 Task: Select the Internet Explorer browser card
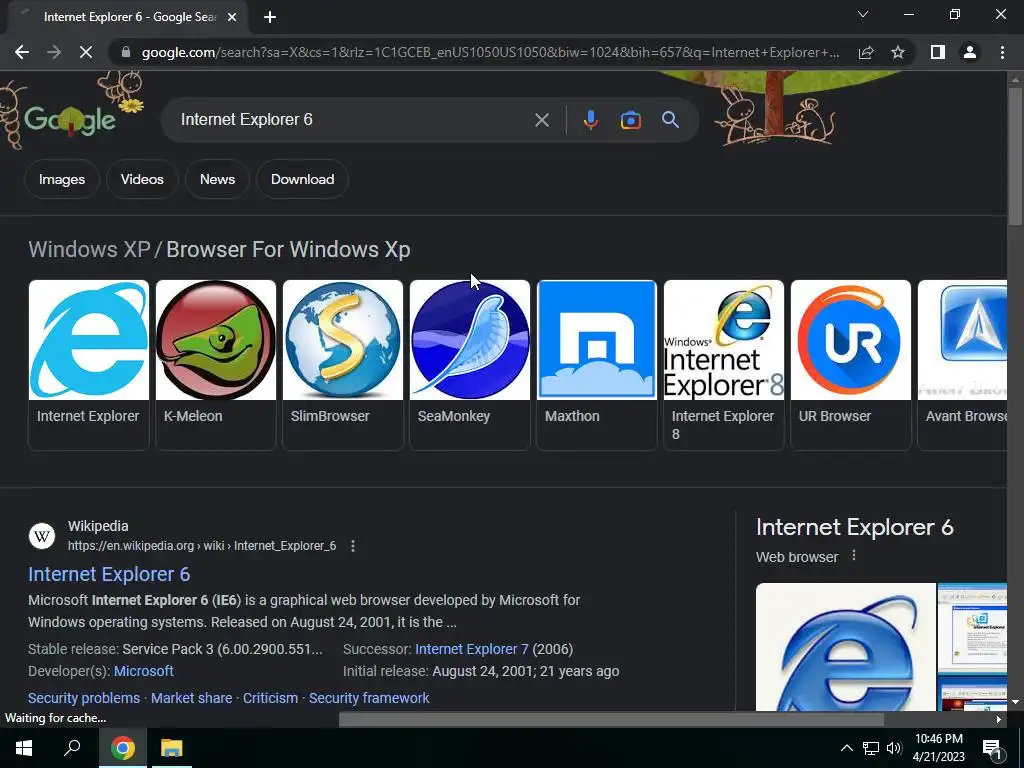(89, 364)
